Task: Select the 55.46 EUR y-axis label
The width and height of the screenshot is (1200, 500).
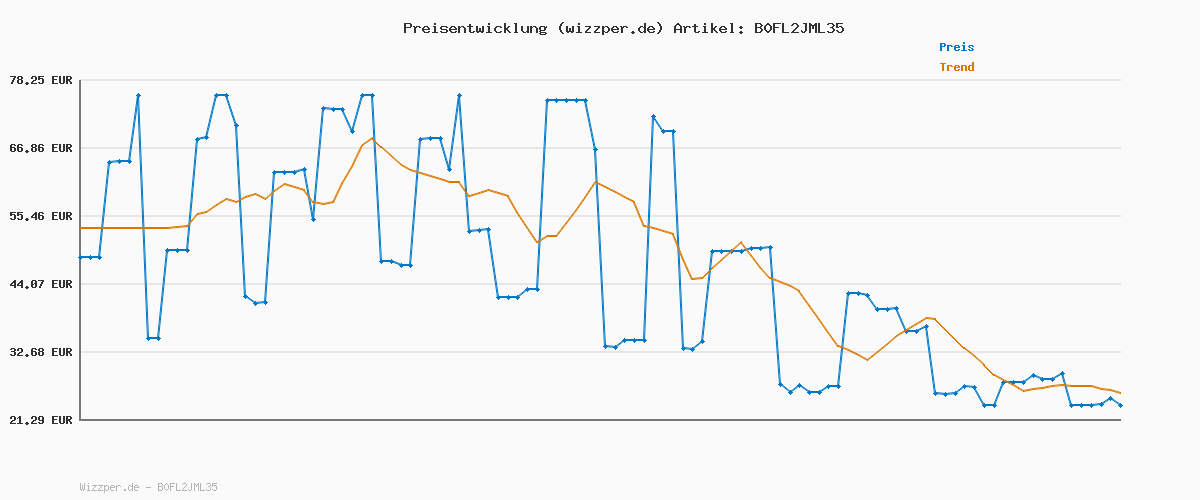Action: pyautogui.click(x=40, y=216)
